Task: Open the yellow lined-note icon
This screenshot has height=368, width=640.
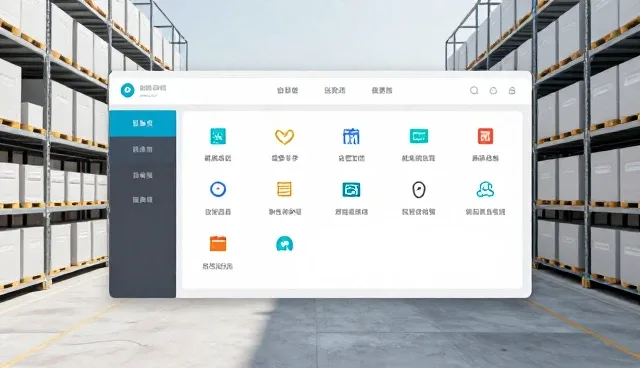Action: [284, 189]
